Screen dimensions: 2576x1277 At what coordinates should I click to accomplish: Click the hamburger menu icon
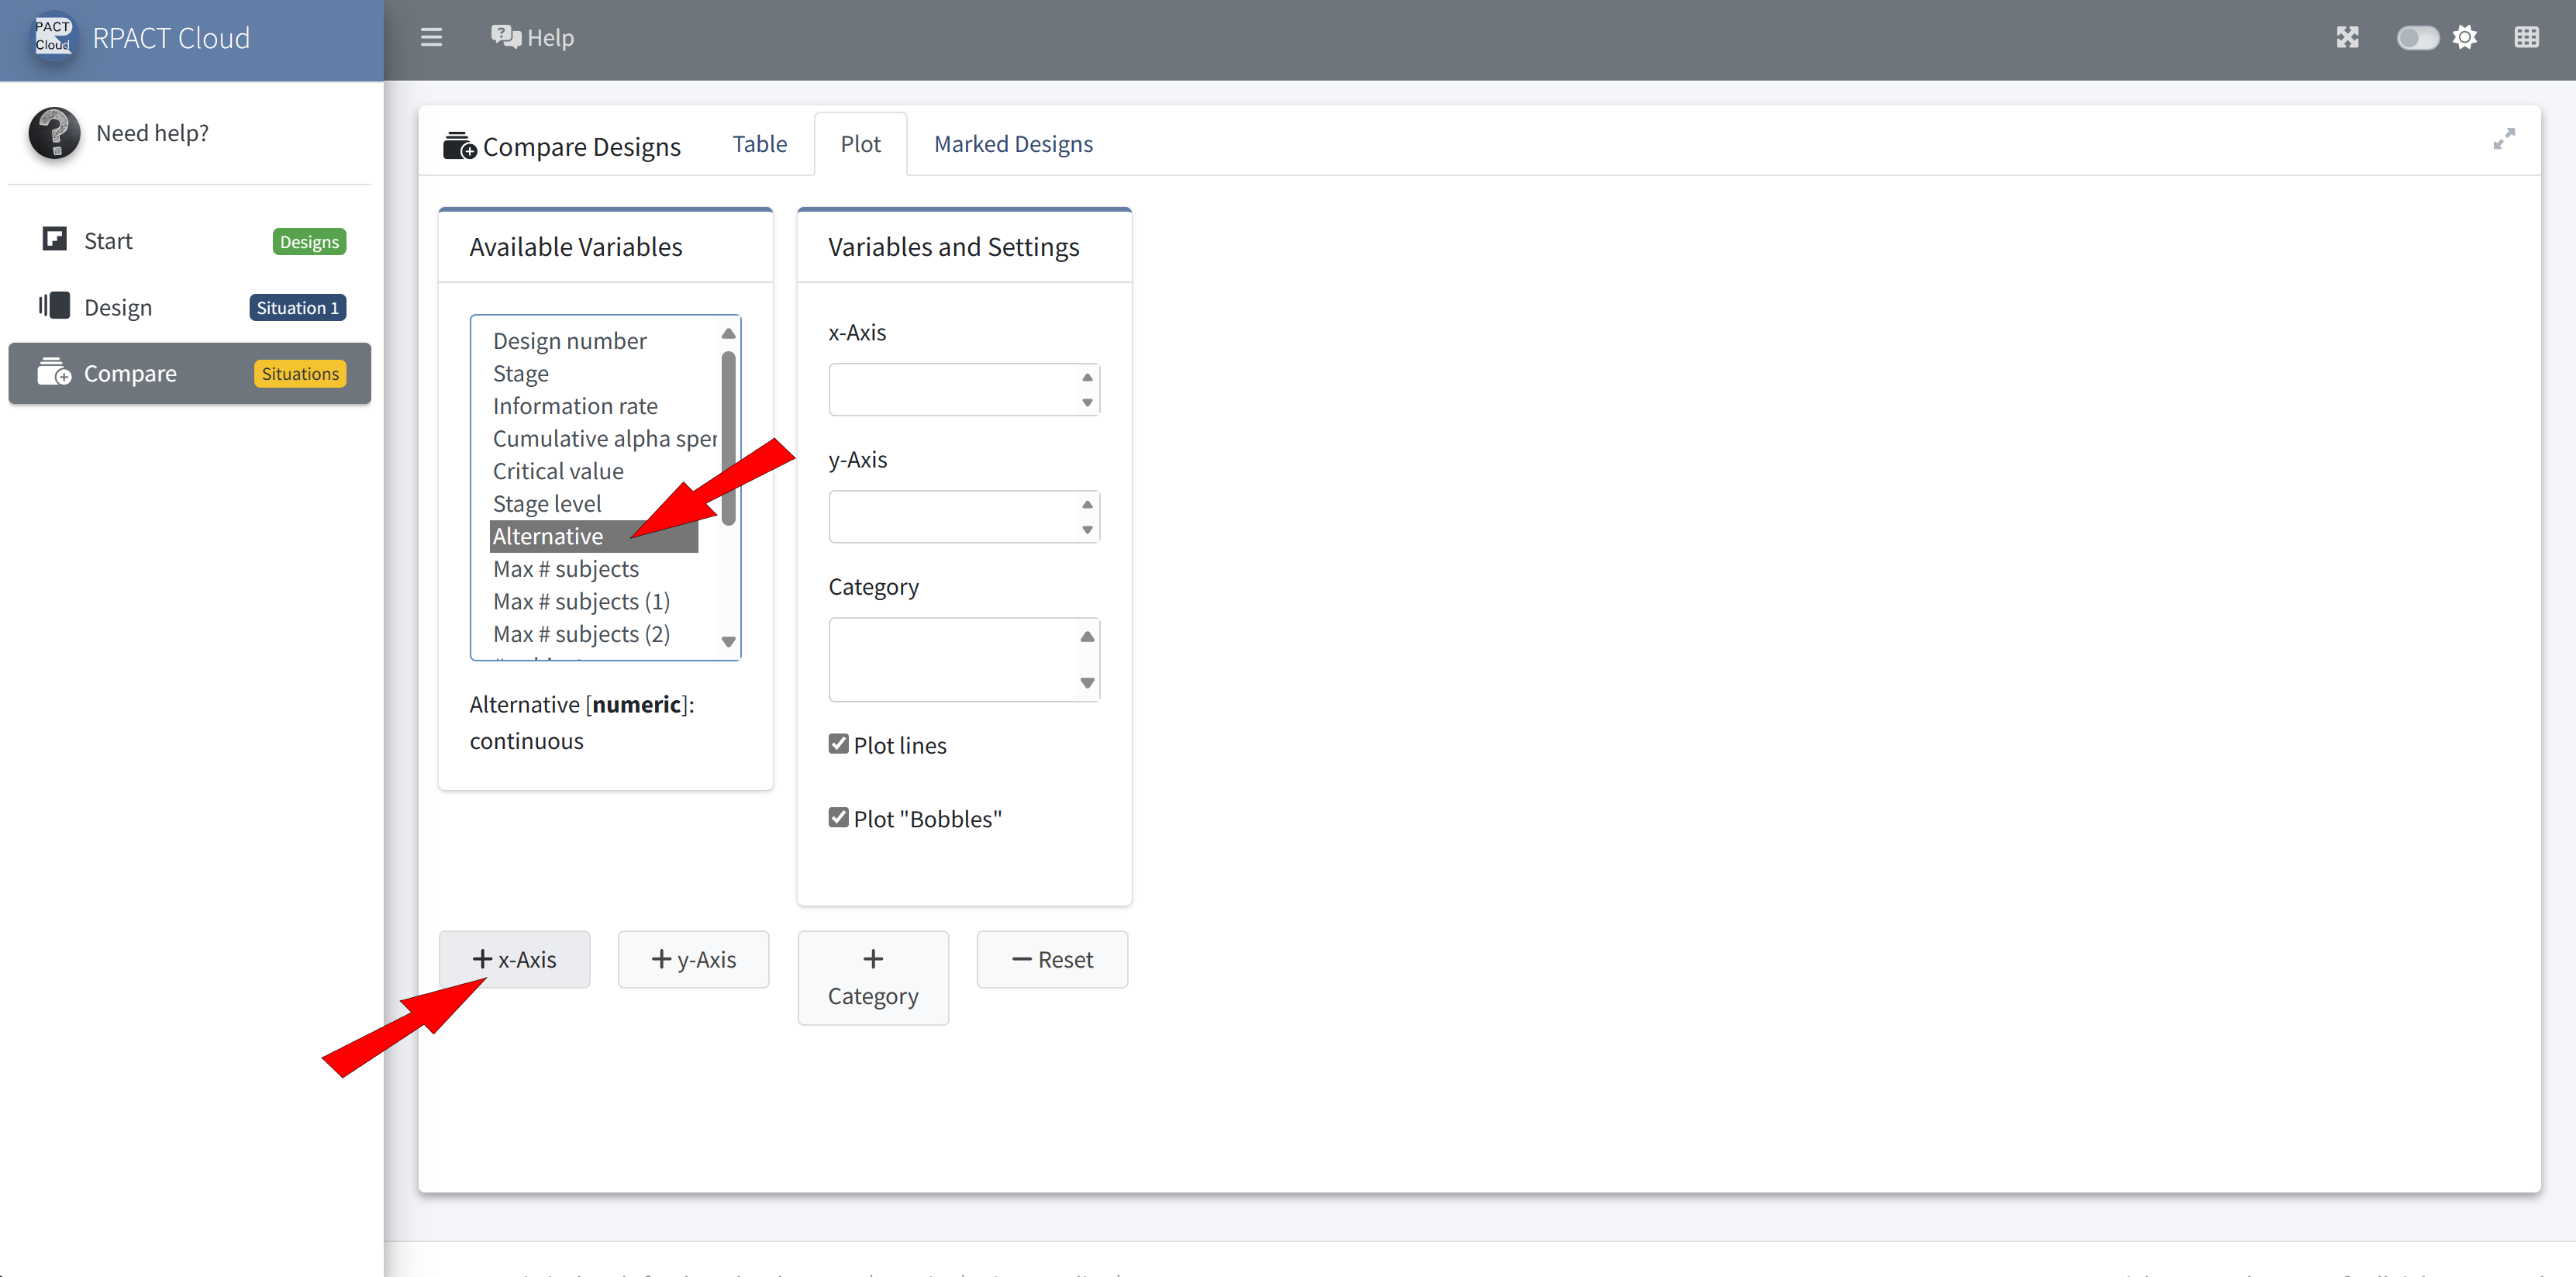[431, 38]
